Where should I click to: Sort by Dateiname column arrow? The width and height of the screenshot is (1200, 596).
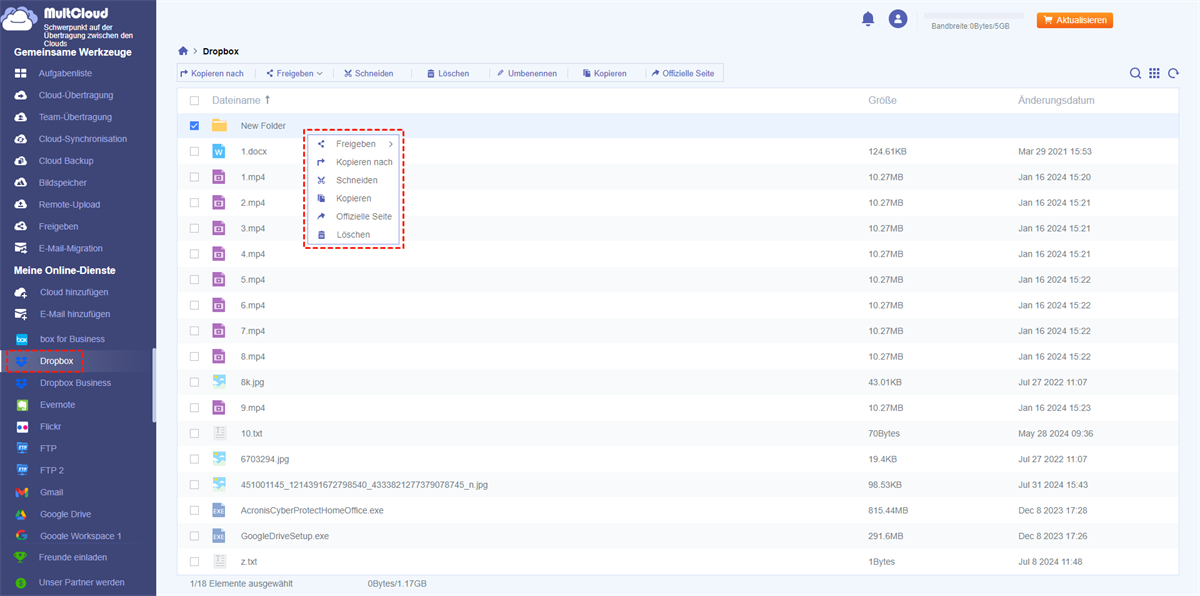pos(267,100)
